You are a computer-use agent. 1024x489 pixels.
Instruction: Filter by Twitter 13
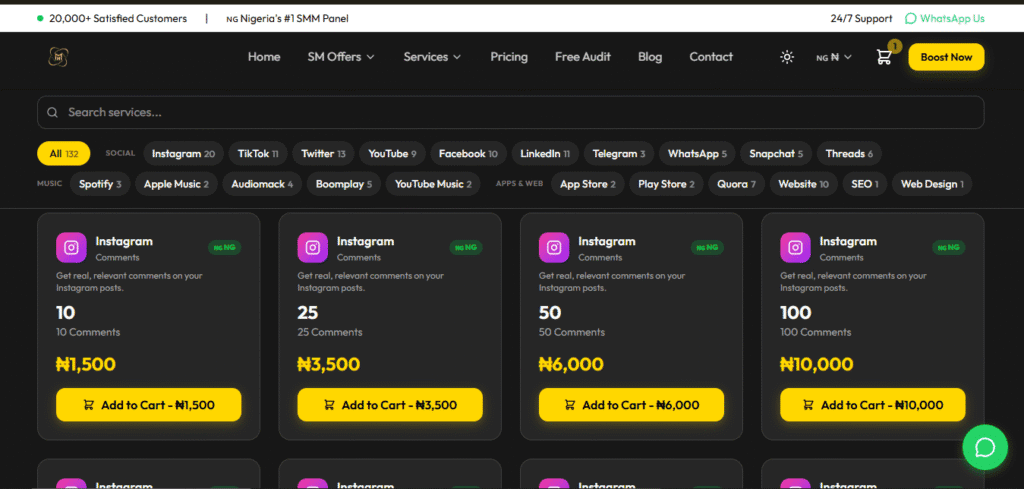(323, 153)
